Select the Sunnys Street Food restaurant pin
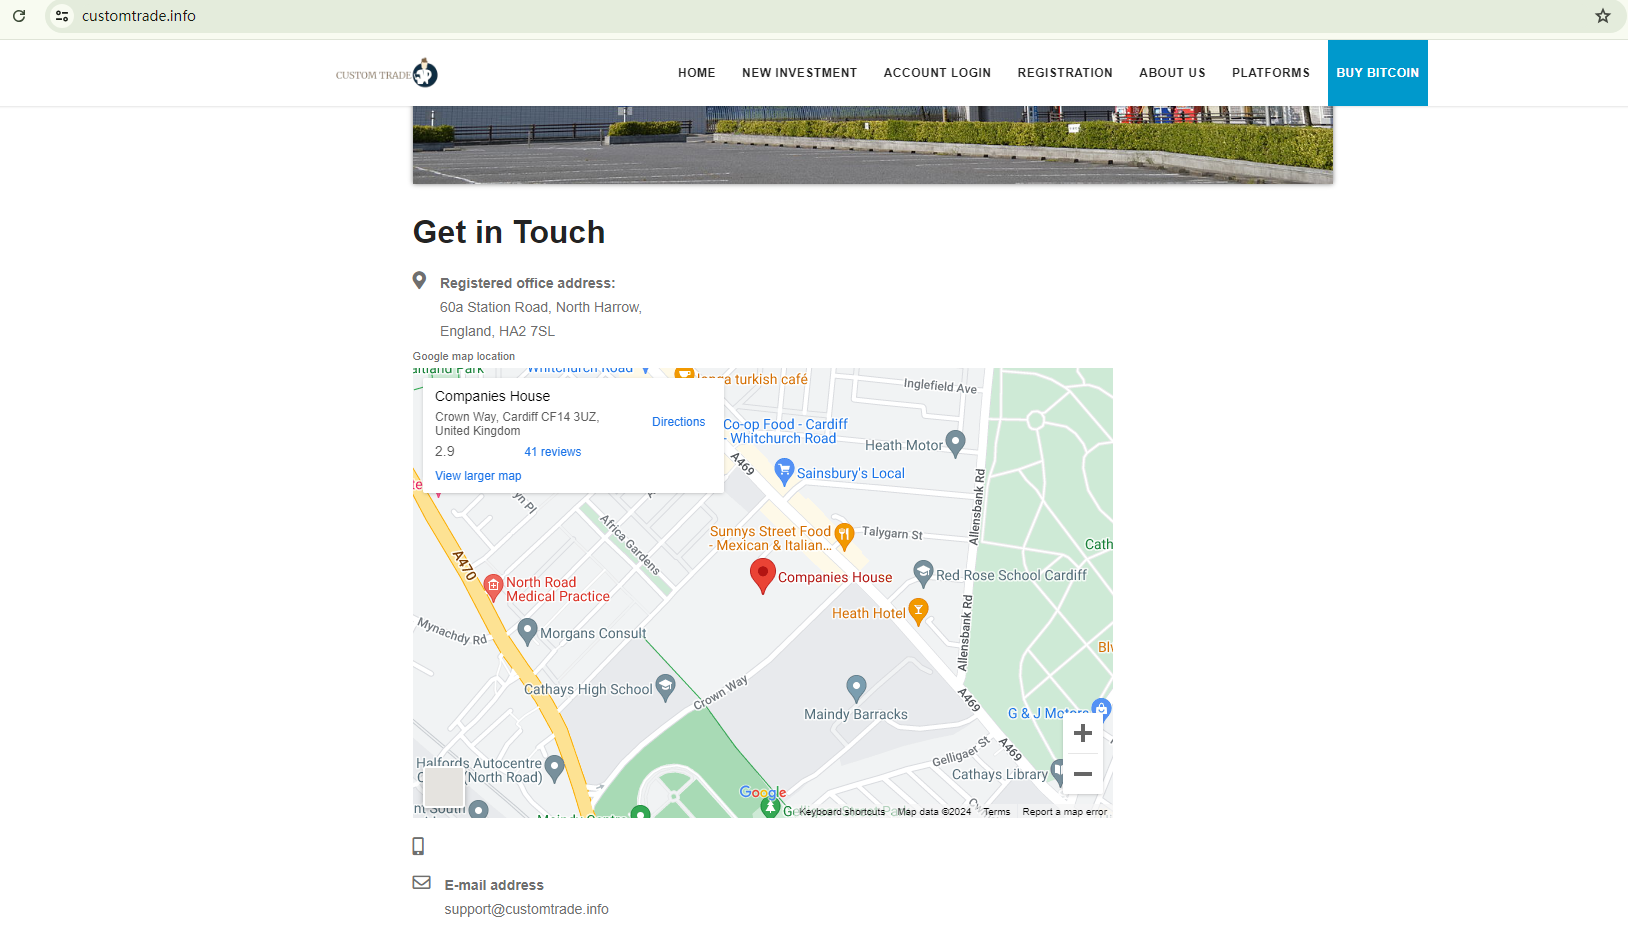The height and width of the screenshot is (934, 1628). click(844, 536)
